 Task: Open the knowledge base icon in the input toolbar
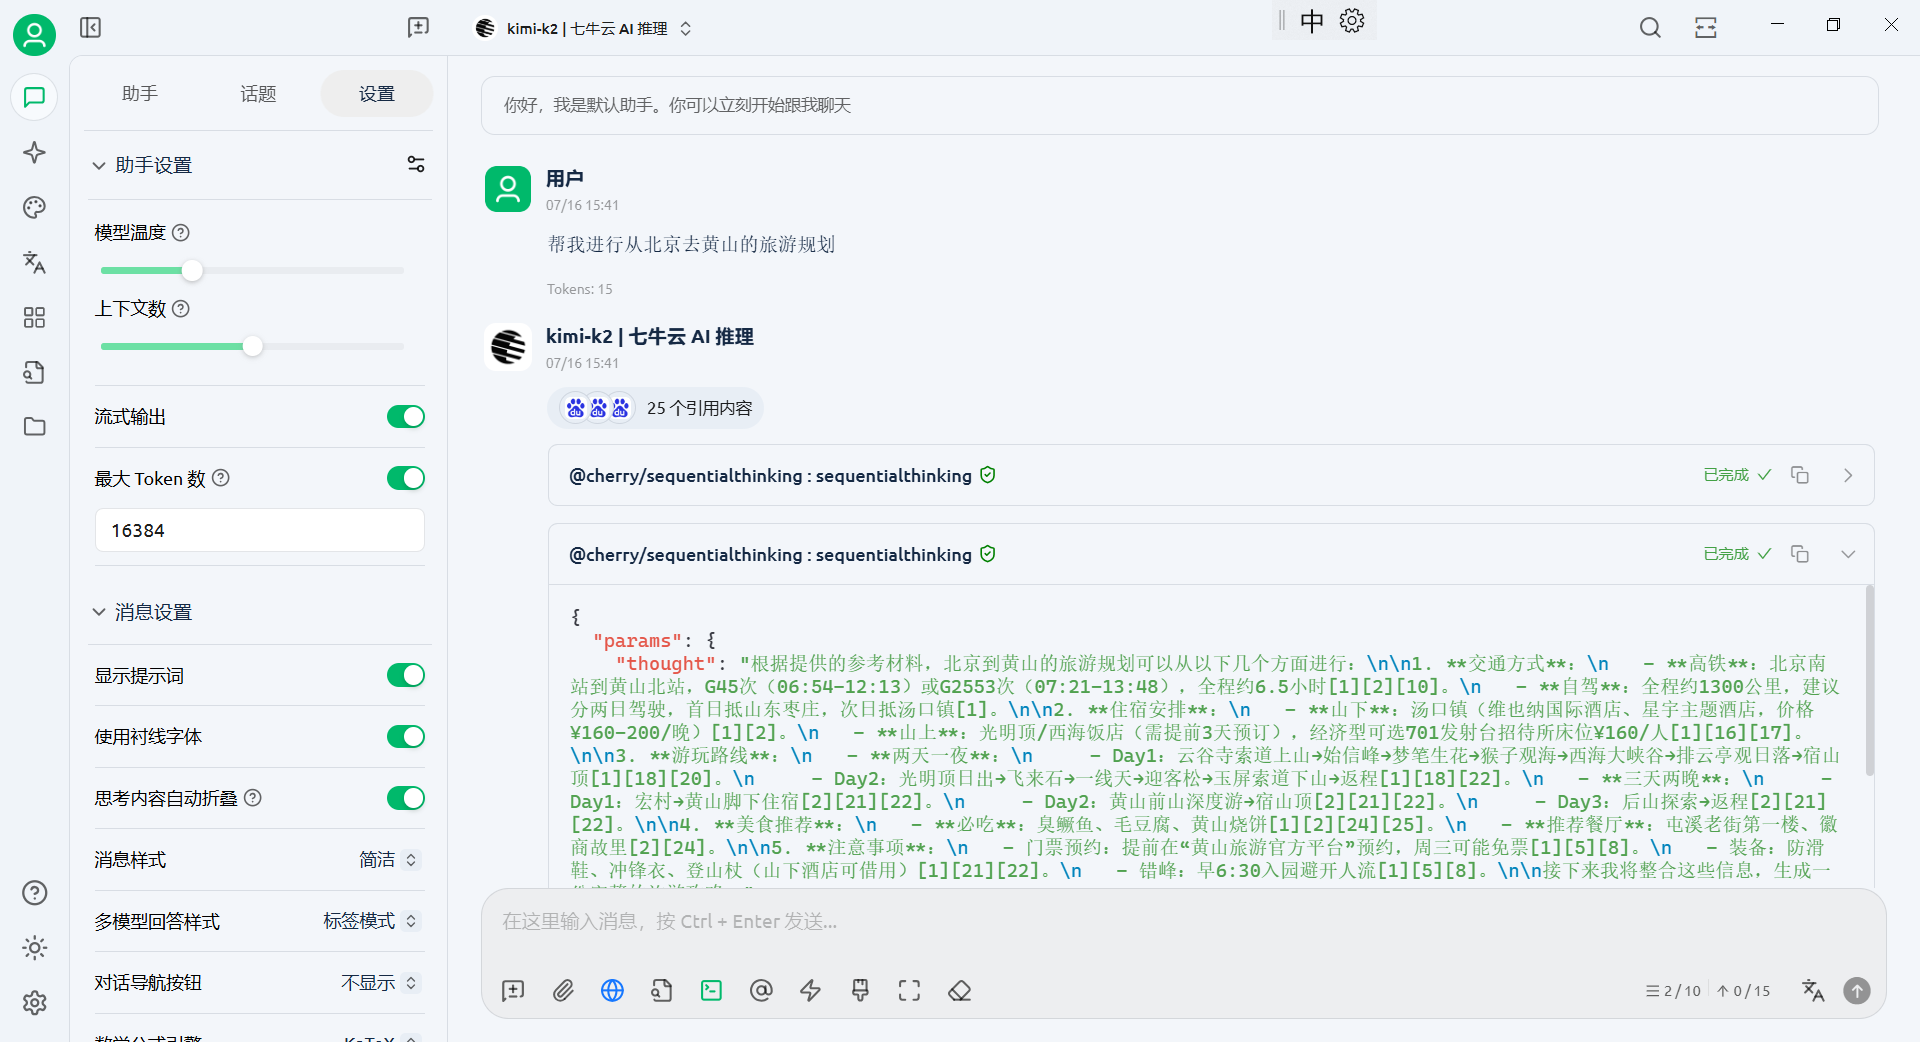[x=662, y=991]
